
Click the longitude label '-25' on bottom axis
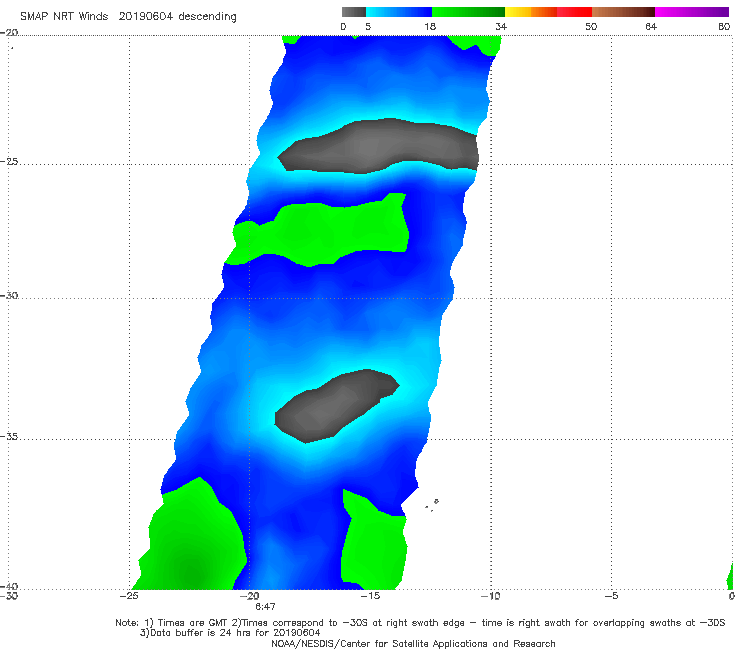pos(129,596)
